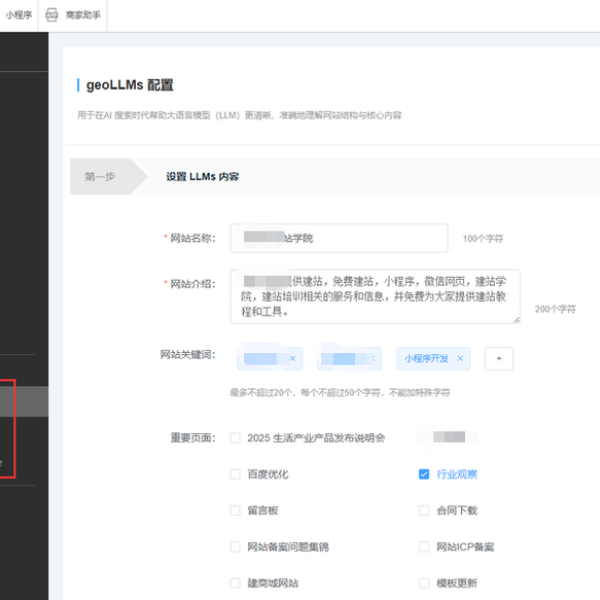Viewport: 600px width, 600px height.
Task: Select the 合同下载 checkbox
Action: click(424, 510)
